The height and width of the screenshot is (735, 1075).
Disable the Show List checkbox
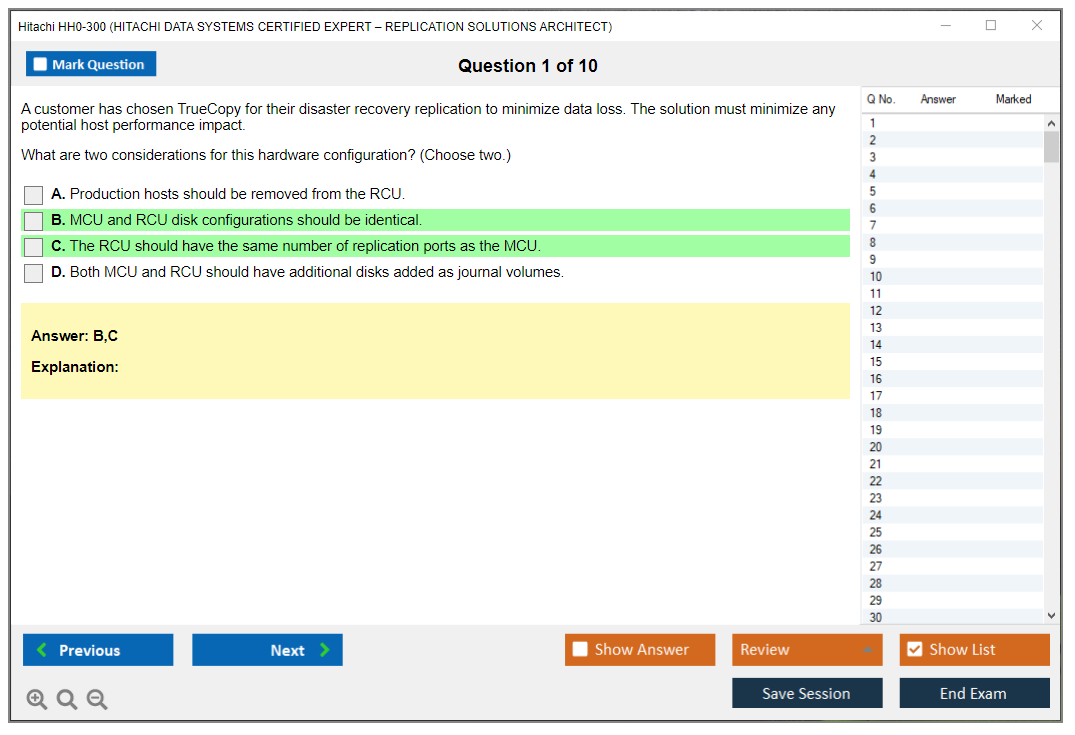pyautogui.click(x=915, y=650)
